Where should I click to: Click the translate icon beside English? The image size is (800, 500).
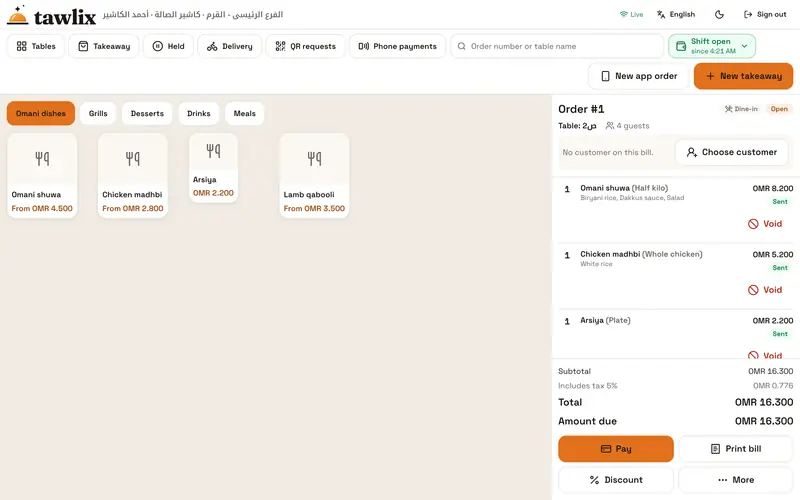pos(661,14)
